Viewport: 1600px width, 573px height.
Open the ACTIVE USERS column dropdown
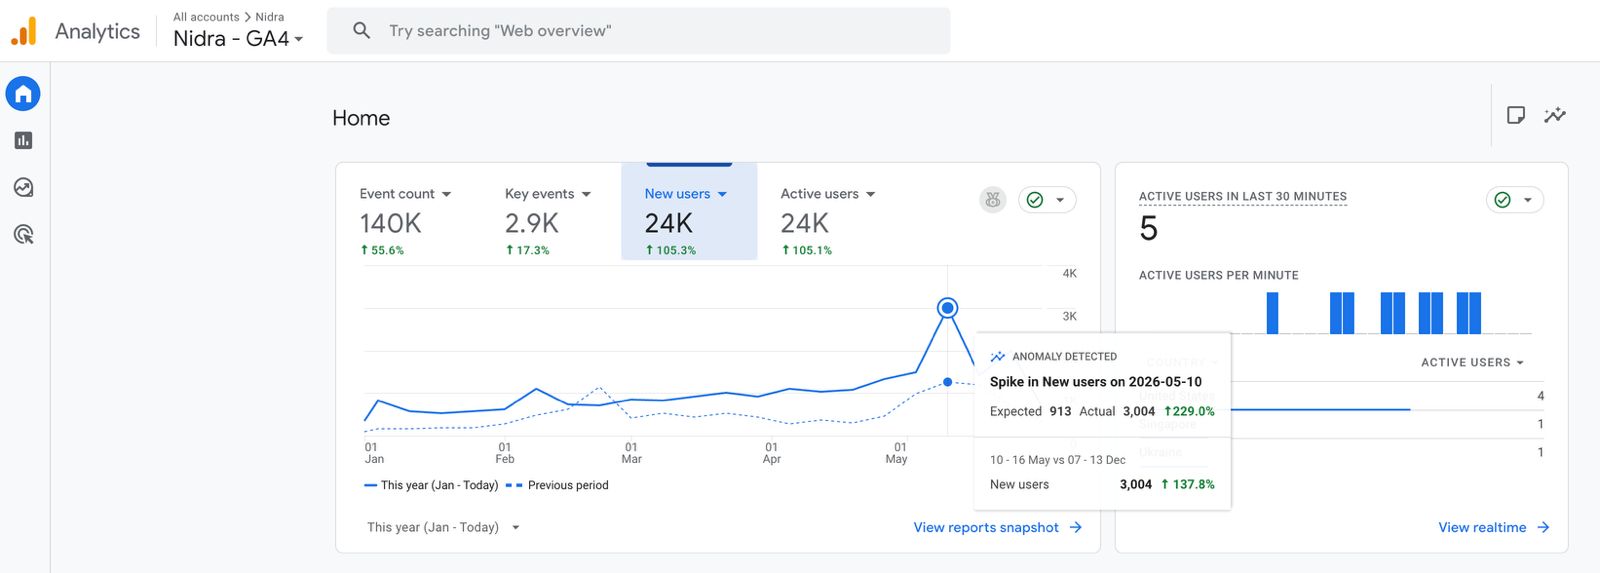(x=1472, y=362)
